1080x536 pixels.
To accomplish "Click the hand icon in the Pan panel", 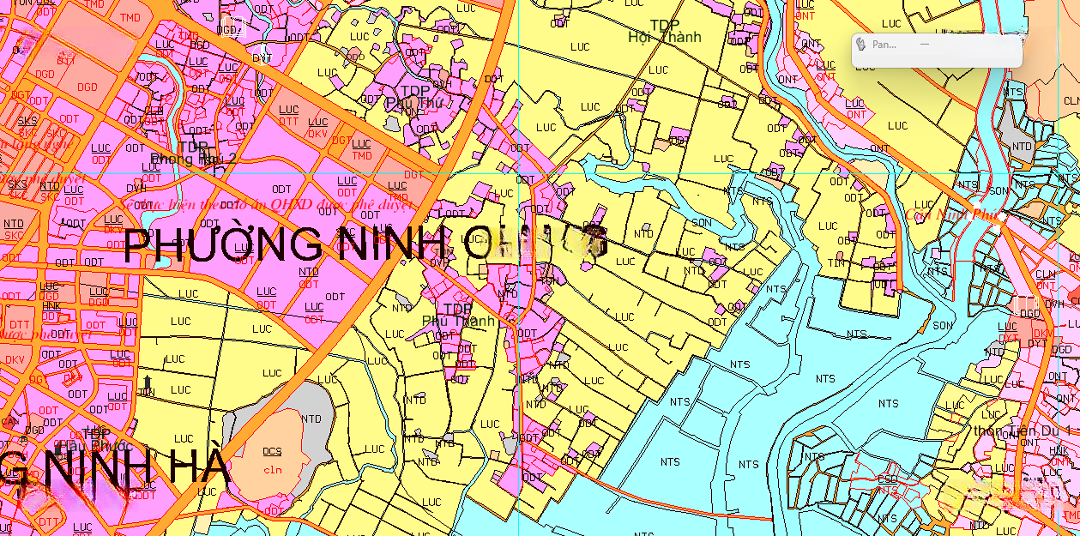I will click(861, 44).
